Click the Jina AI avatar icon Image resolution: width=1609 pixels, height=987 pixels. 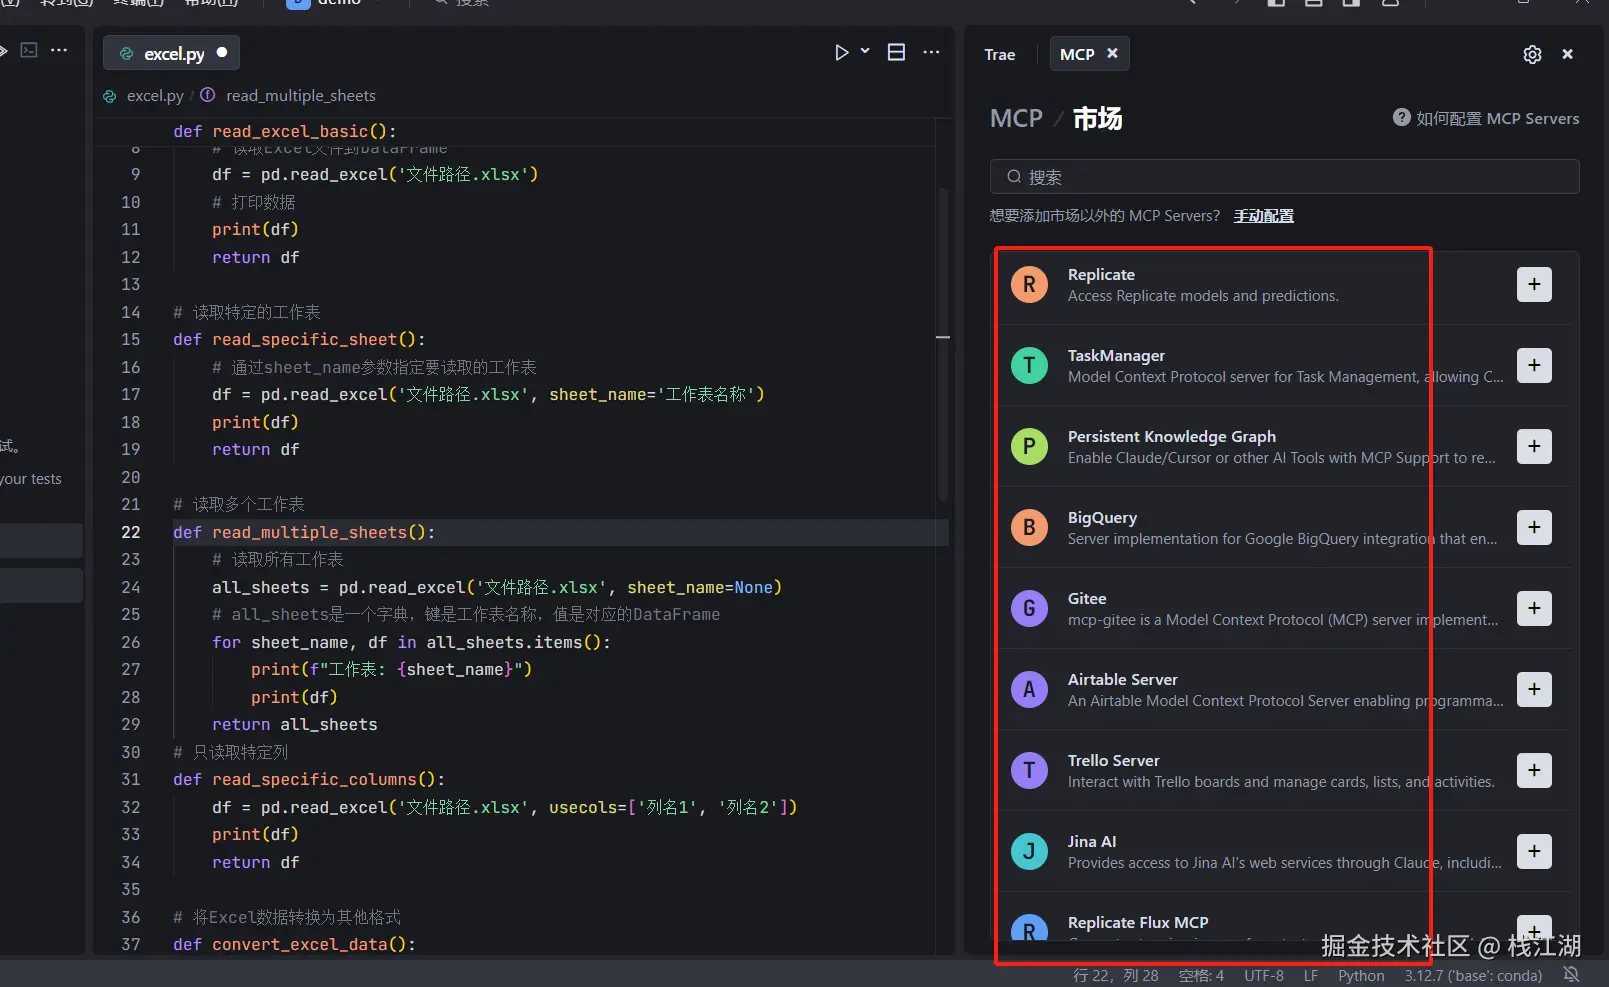(1029, 851)
